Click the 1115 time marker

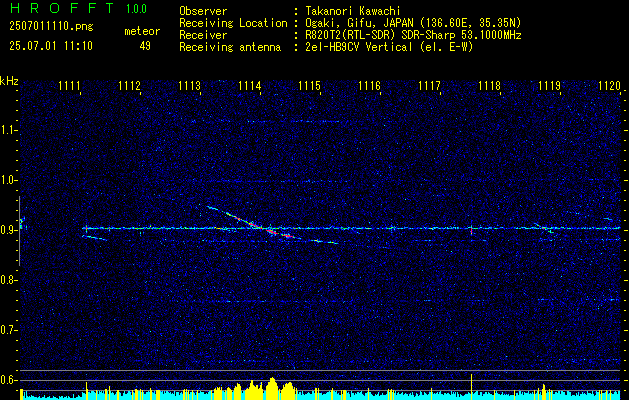point(310,86)
